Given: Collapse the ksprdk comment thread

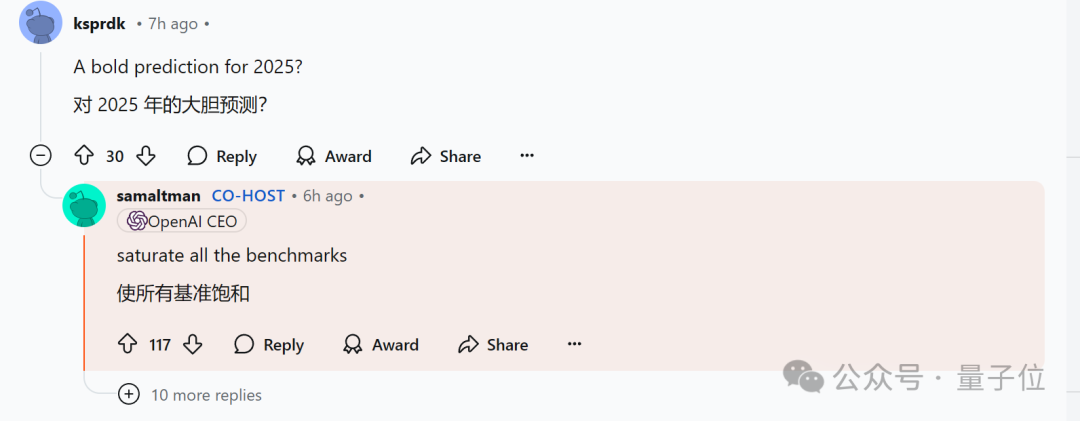Looking at the screenshot, I should coord(40,156).
